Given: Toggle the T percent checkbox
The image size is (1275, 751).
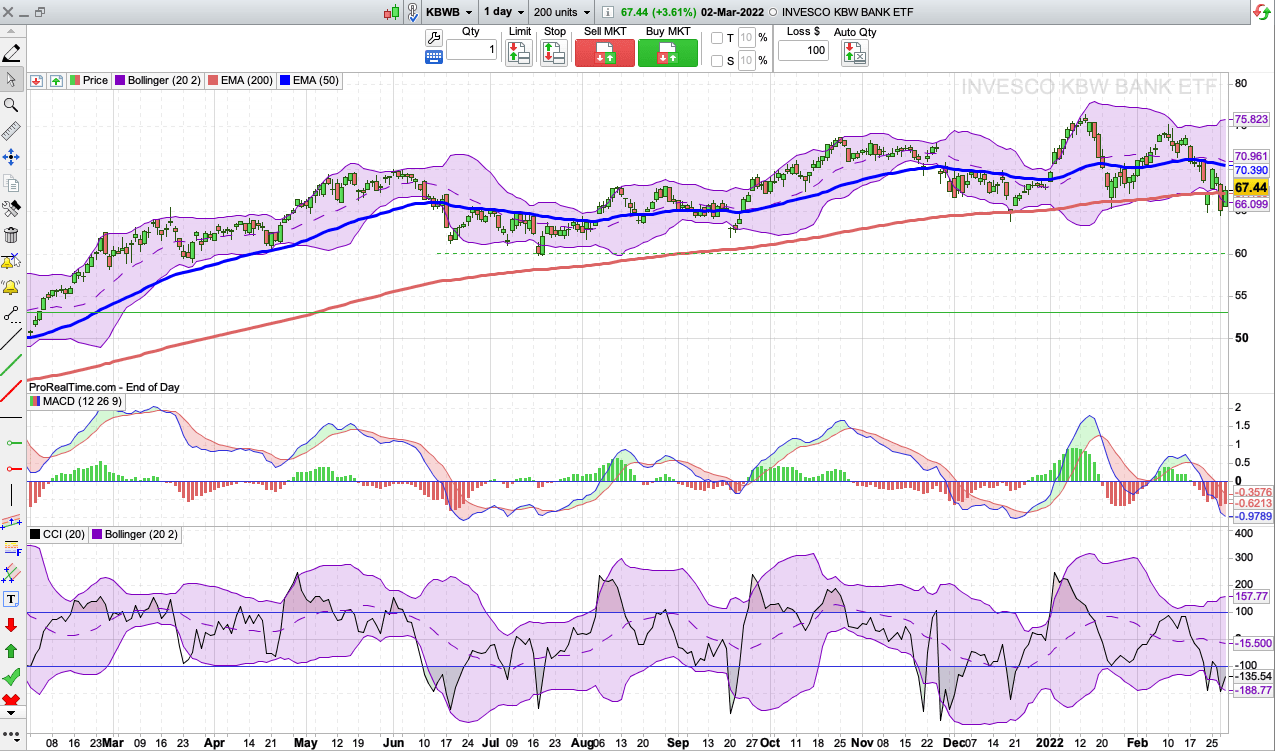Looking at the screenshot, I should click(x=716, y=38).
